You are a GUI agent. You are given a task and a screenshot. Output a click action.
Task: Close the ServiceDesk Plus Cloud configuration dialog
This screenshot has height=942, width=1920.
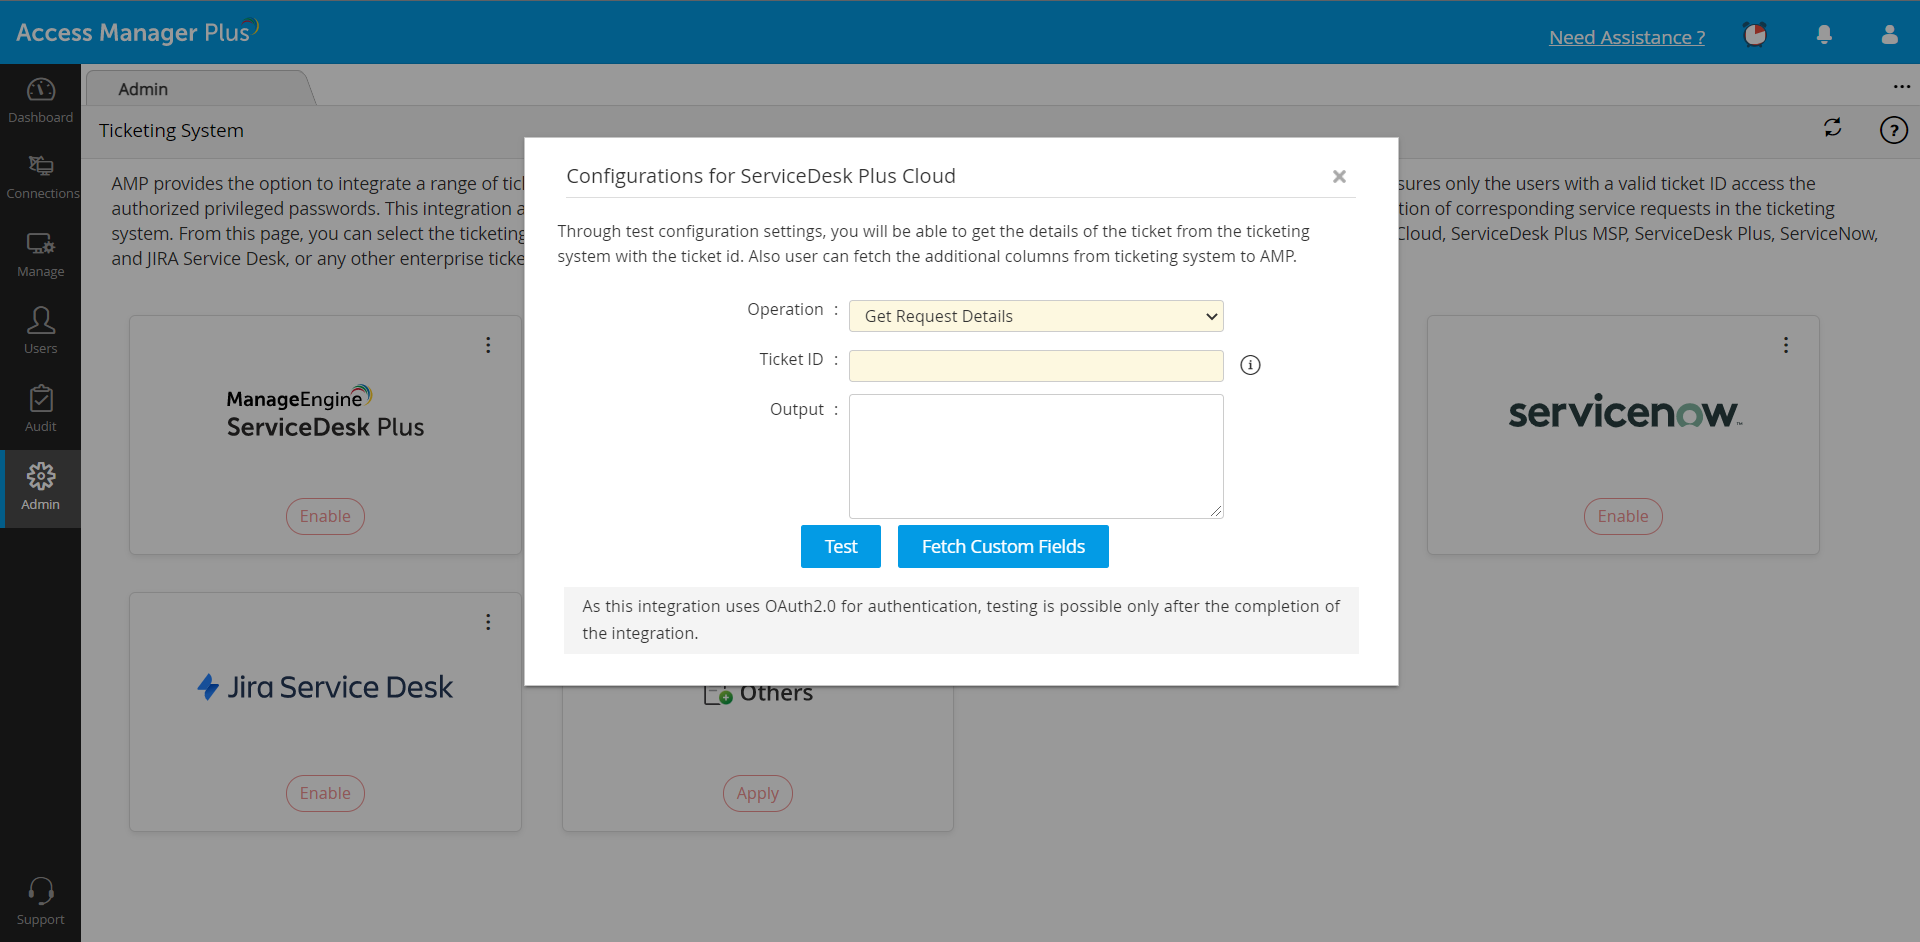click(1339, 177)
